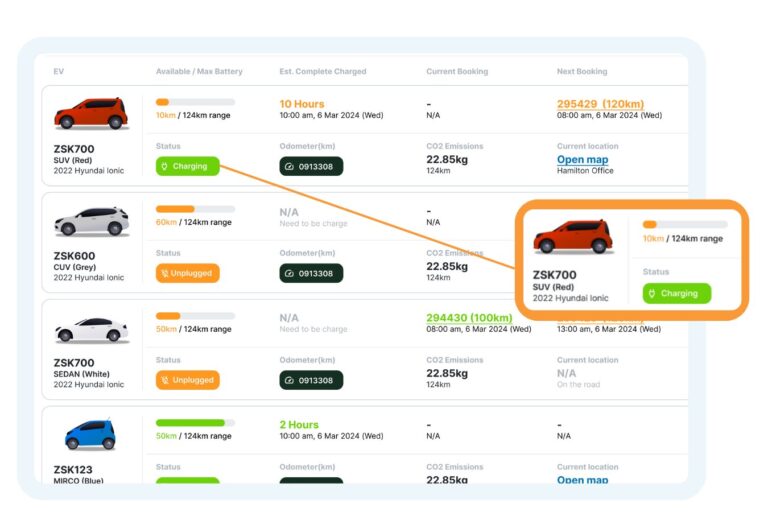Click '13:00 am, 6 Mar 2024 (Wed)' booking time
This screenshot has width=768, height=512.
[x=609, y=329]
